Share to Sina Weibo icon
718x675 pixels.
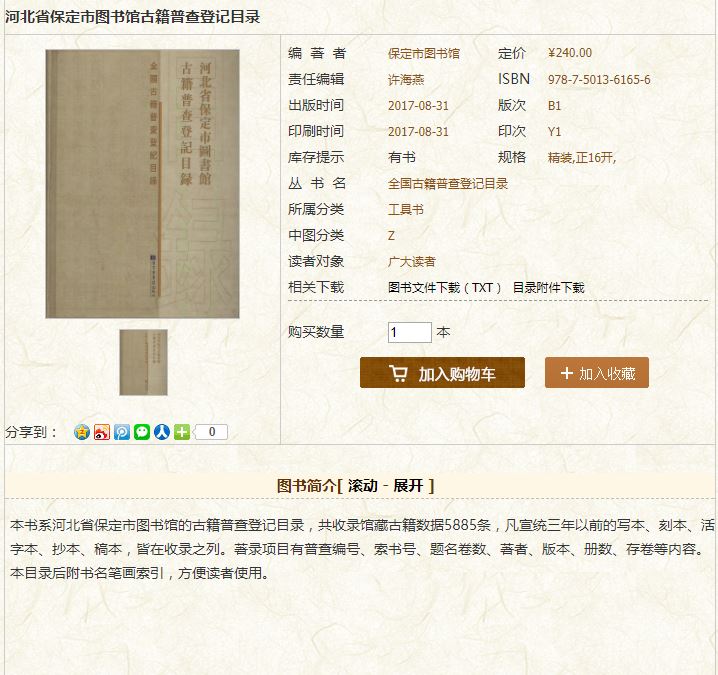click(102, 432)
